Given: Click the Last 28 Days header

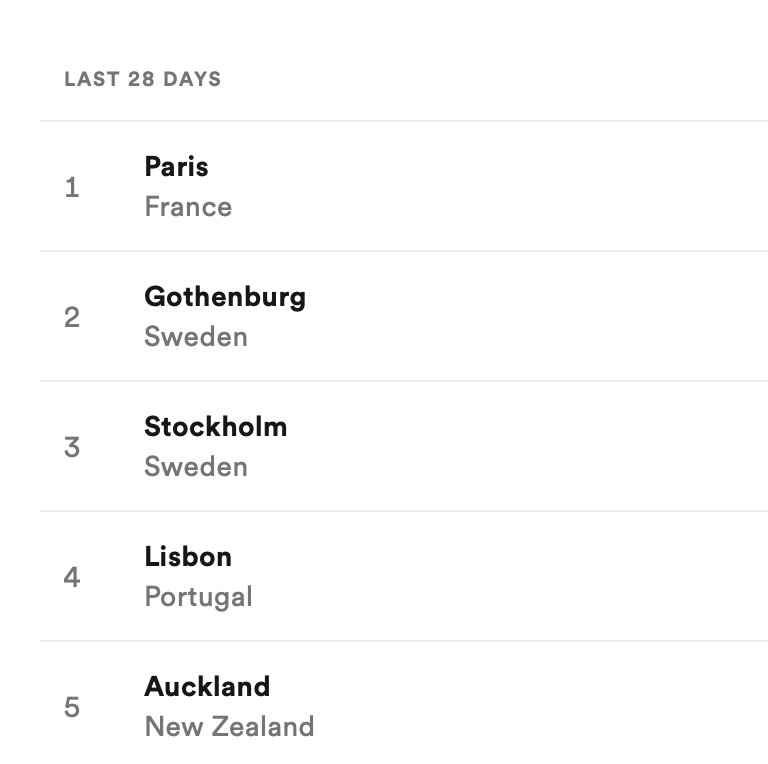Looking at the screenshot, I should pos(143,79).
